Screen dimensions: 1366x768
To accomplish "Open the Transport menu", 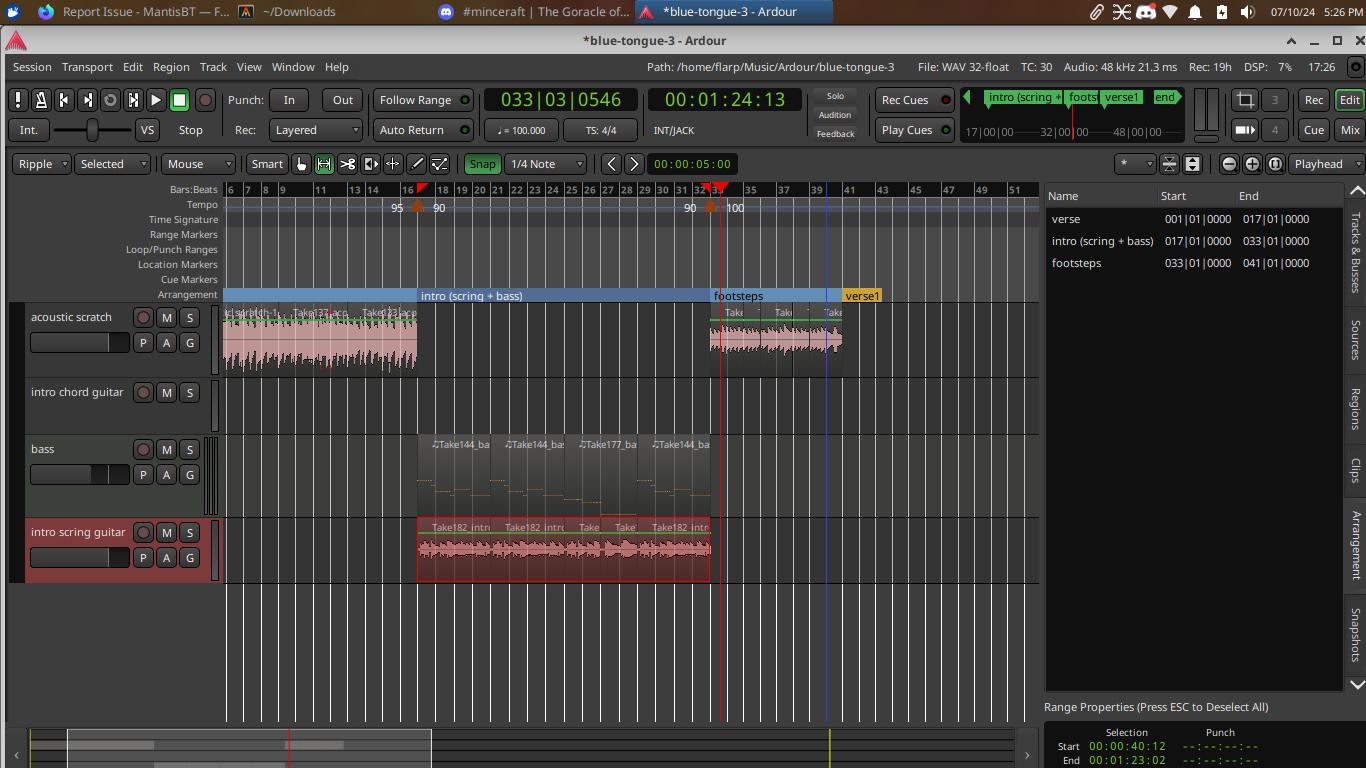I will 87,67.
